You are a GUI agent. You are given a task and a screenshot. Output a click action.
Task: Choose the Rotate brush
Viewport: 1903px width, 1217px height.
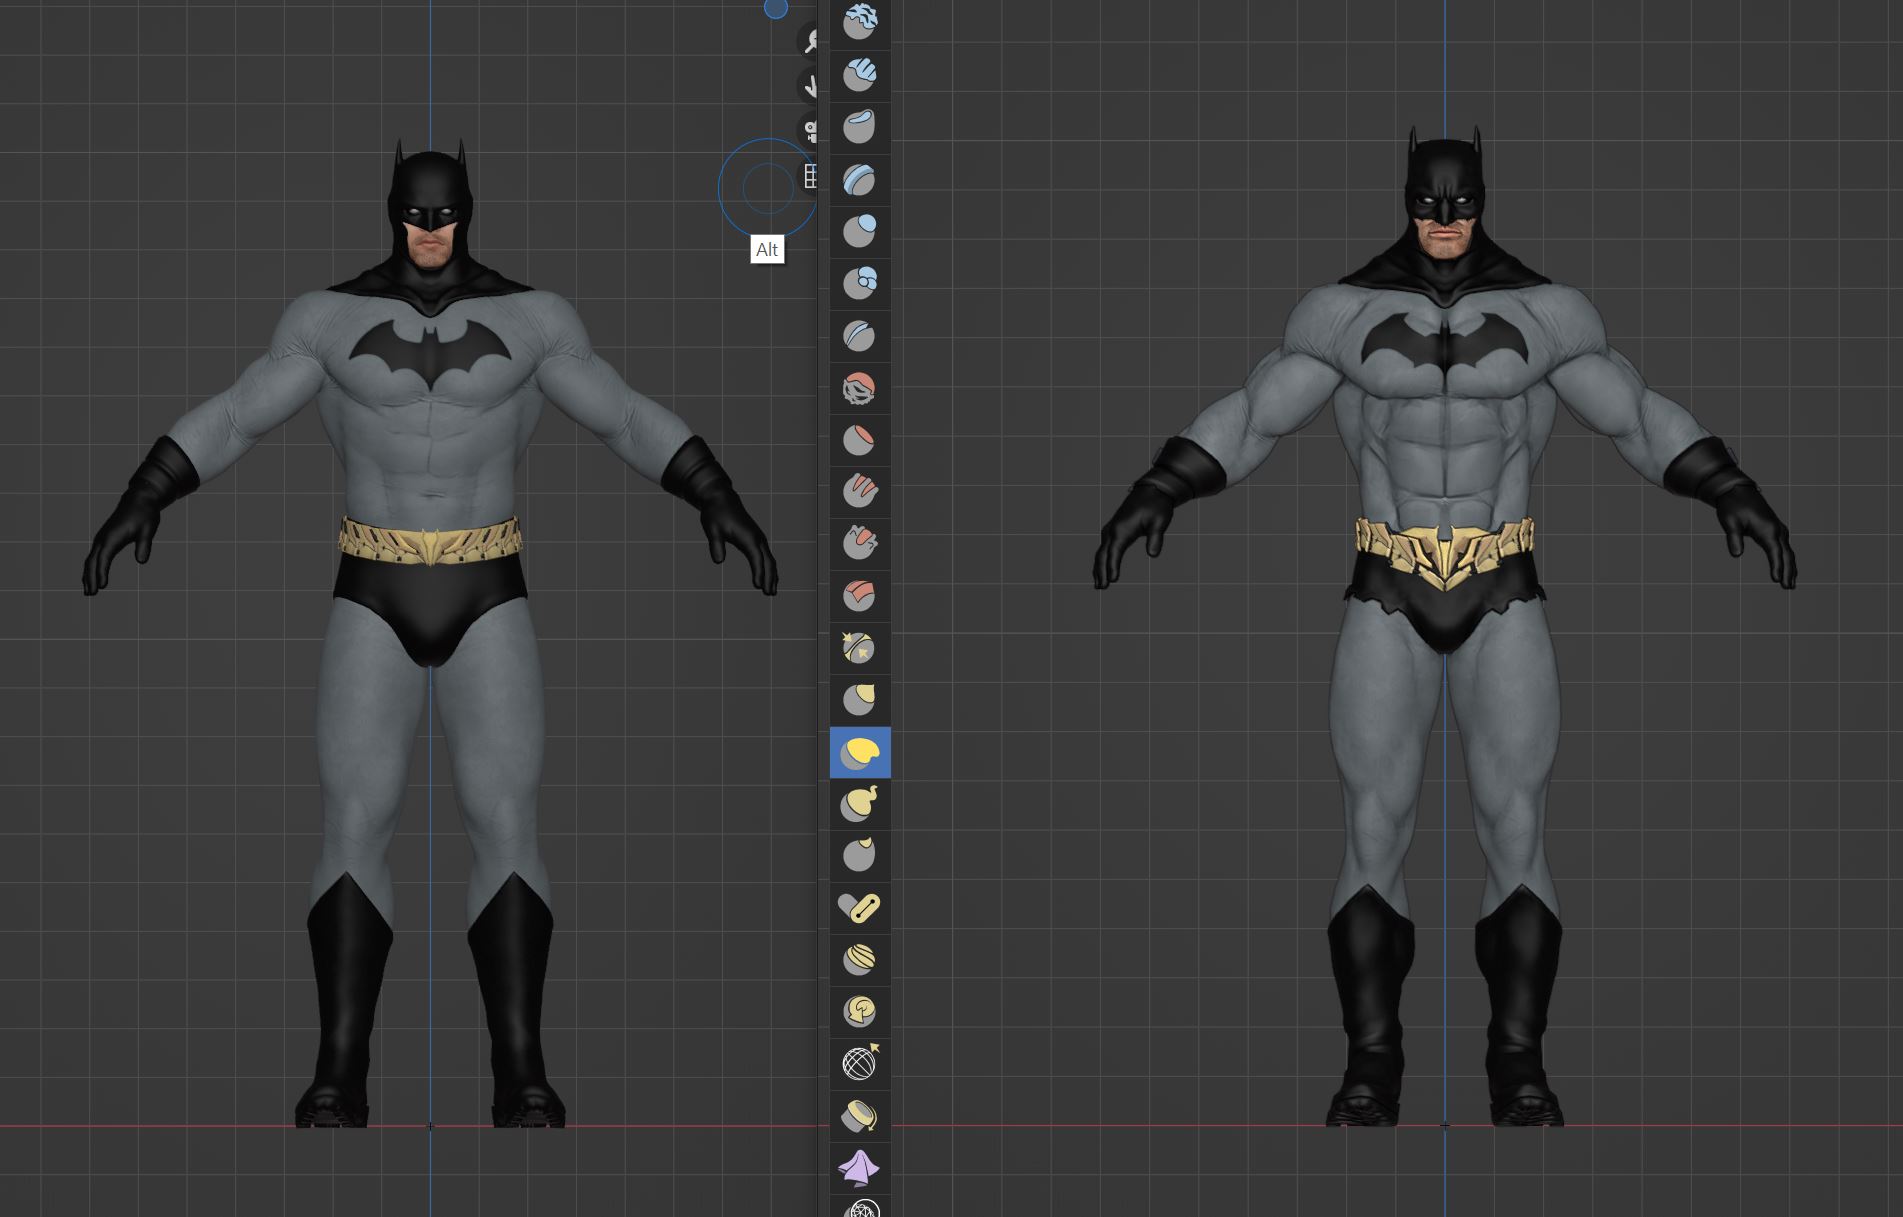[859, 1011]
